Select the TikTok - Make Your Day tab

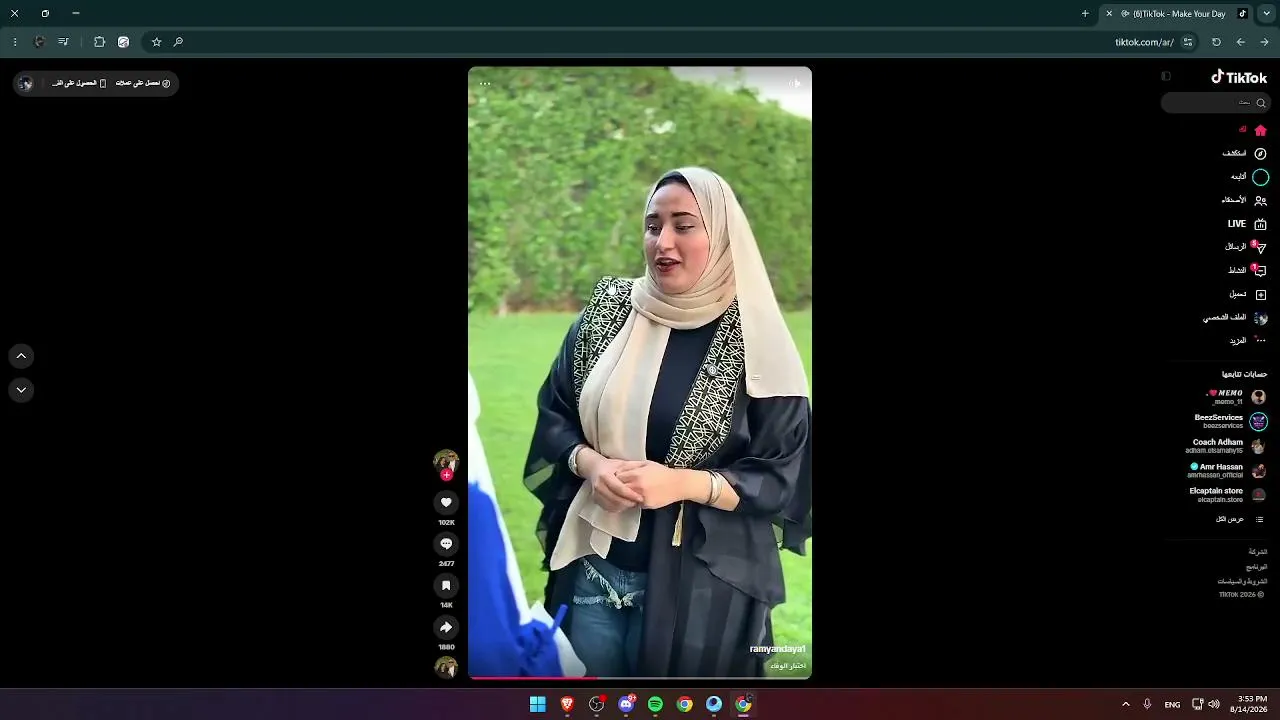1176,14
